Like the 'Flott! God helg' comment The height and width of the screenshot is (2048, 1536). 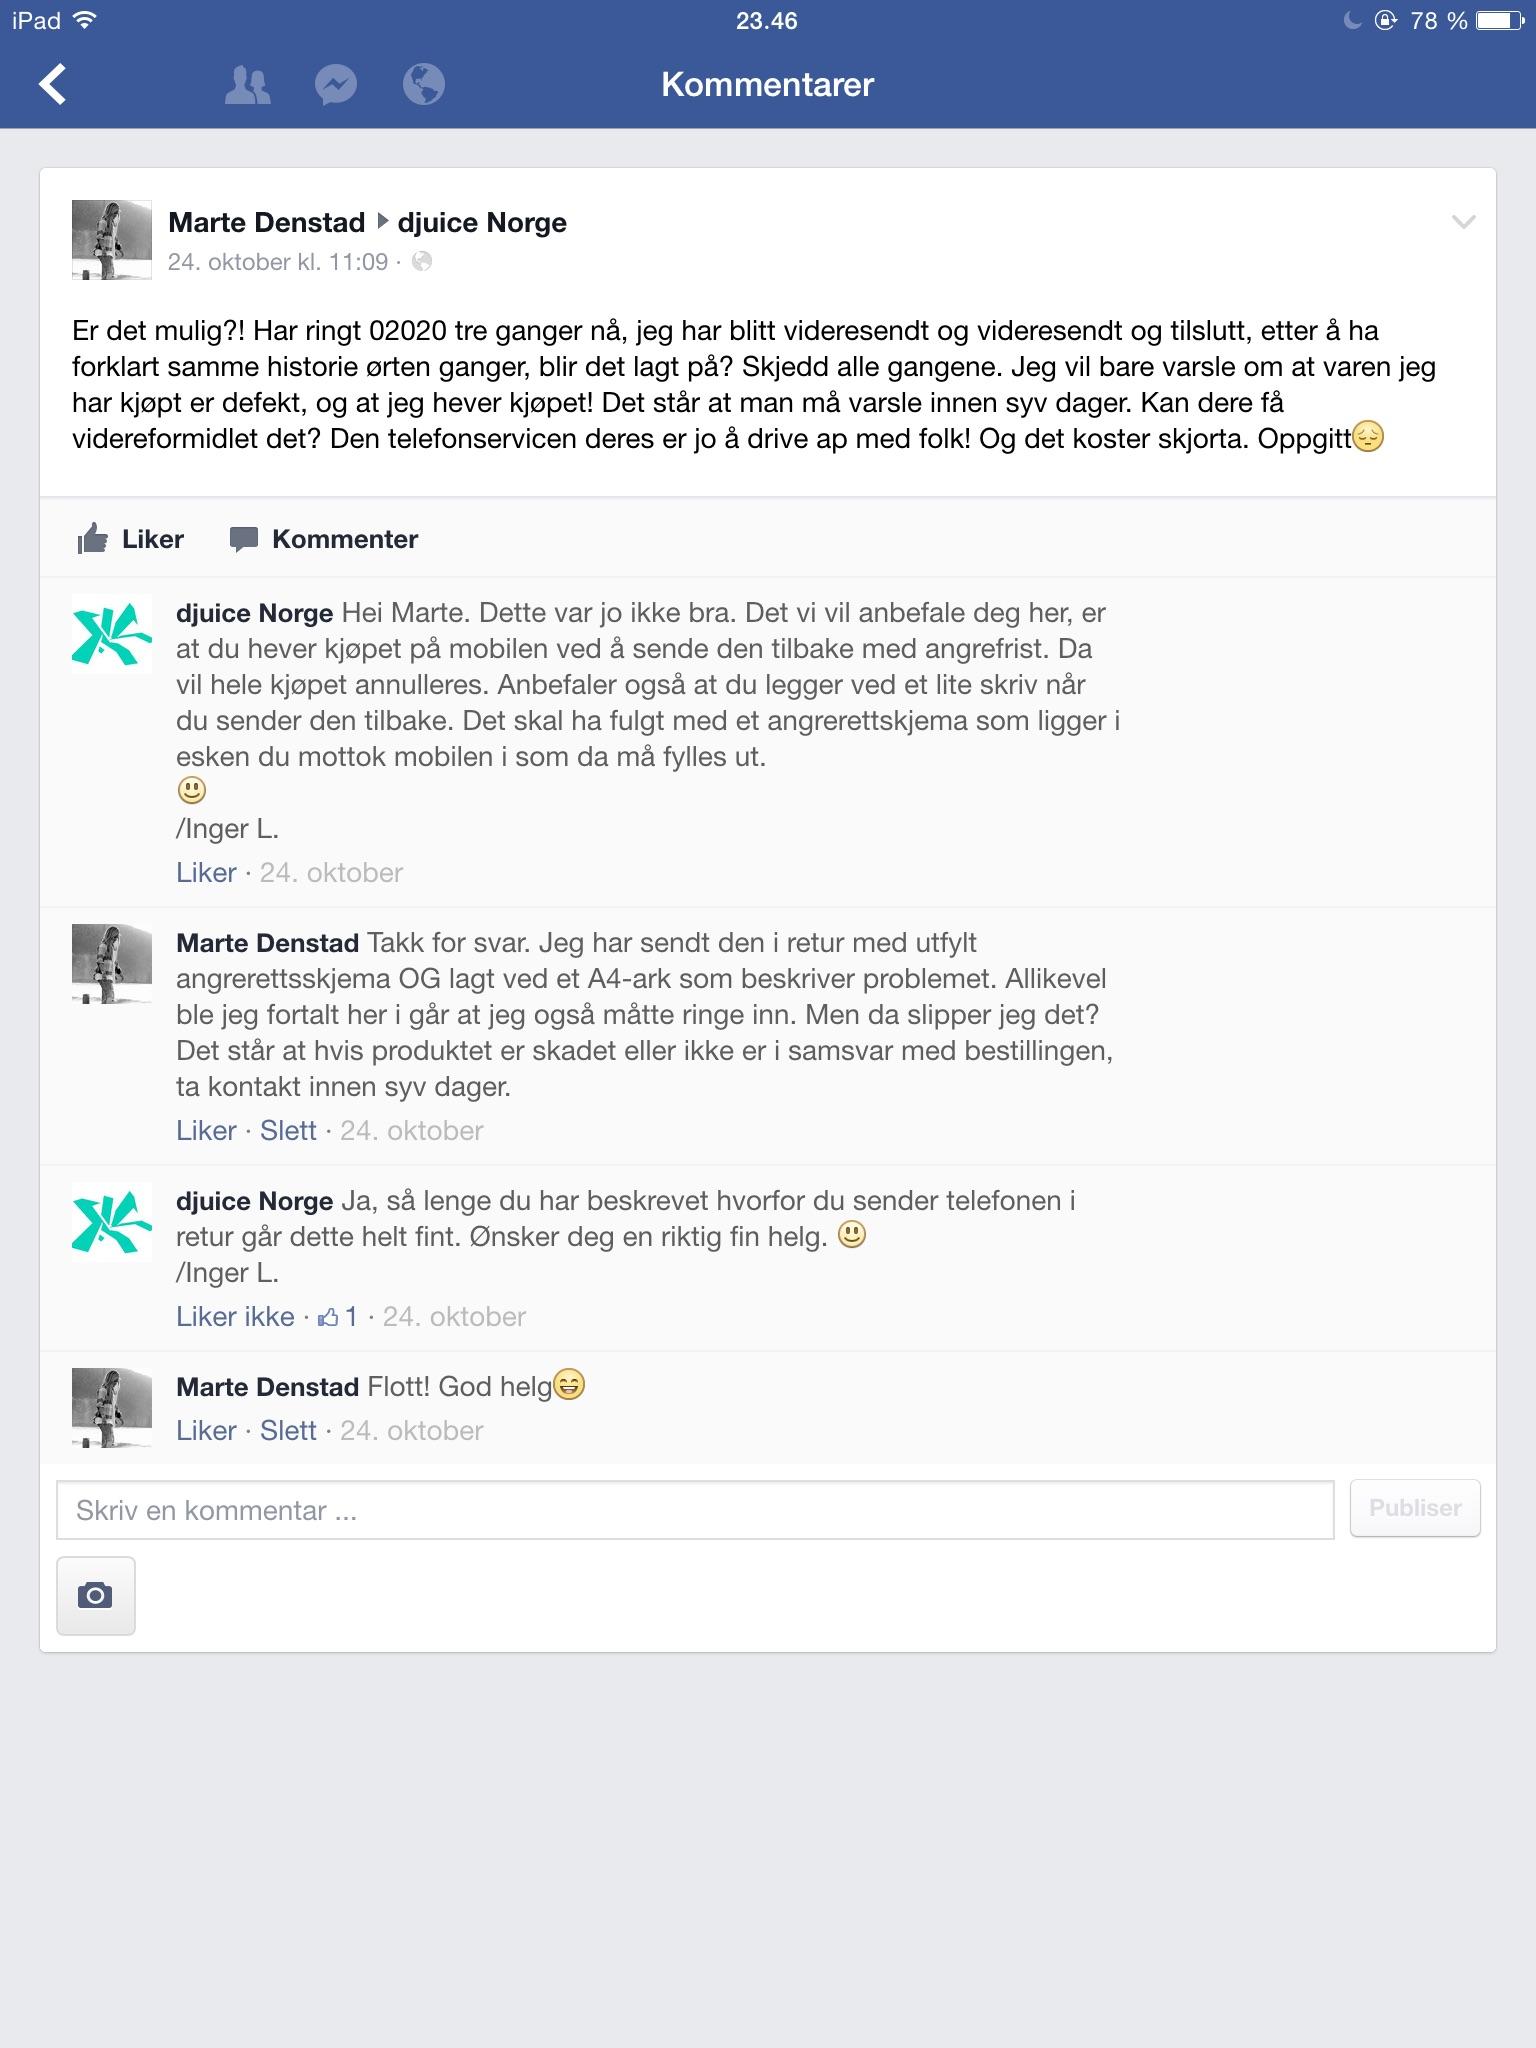[x=206, y=1430]
